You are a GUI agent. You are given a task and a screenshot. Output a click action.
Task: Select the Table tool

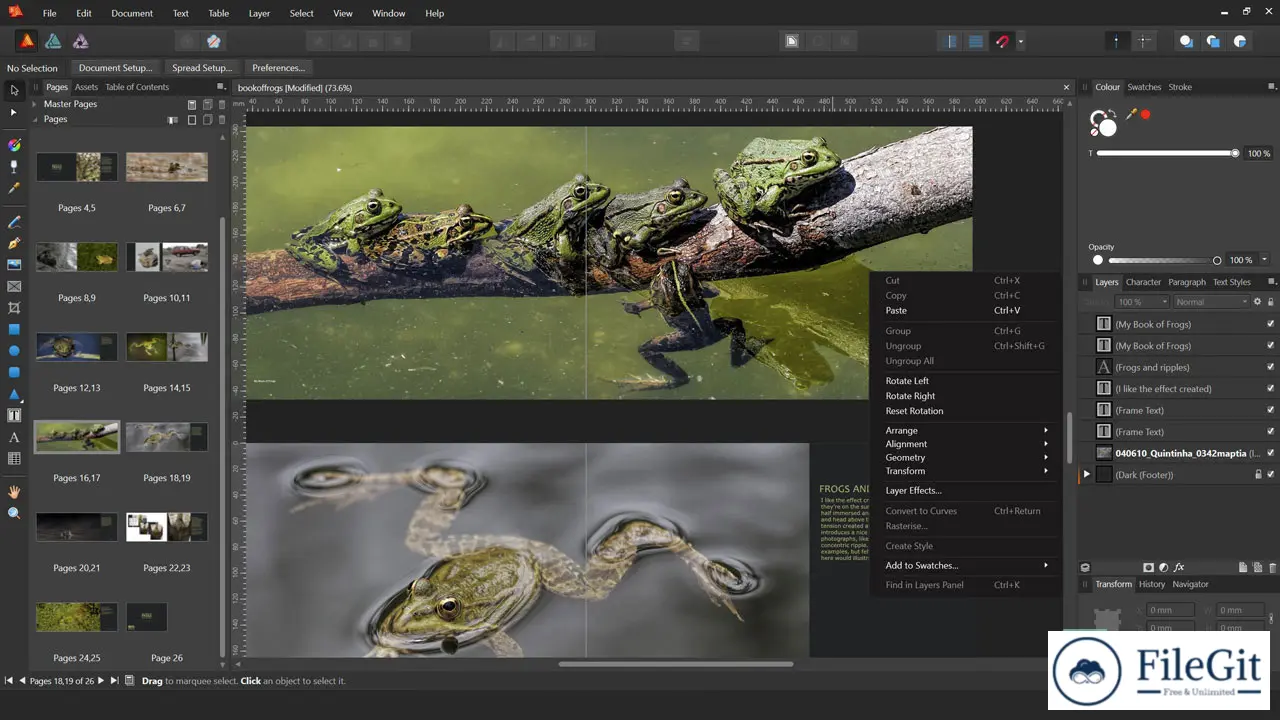(14, 459)
